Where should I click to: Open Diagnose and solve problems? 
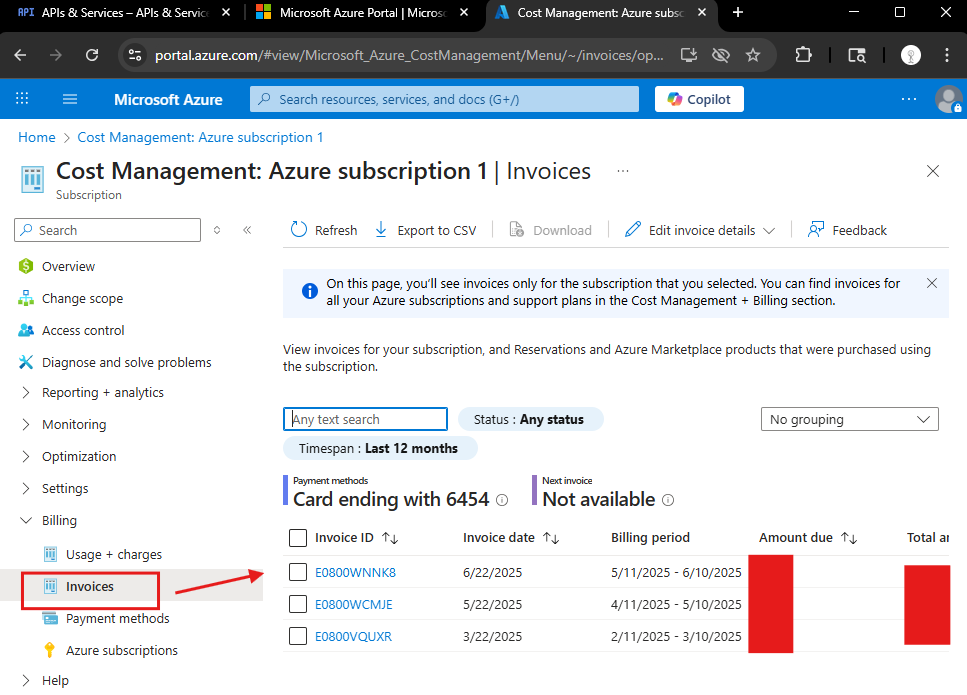tap(126, 363)
